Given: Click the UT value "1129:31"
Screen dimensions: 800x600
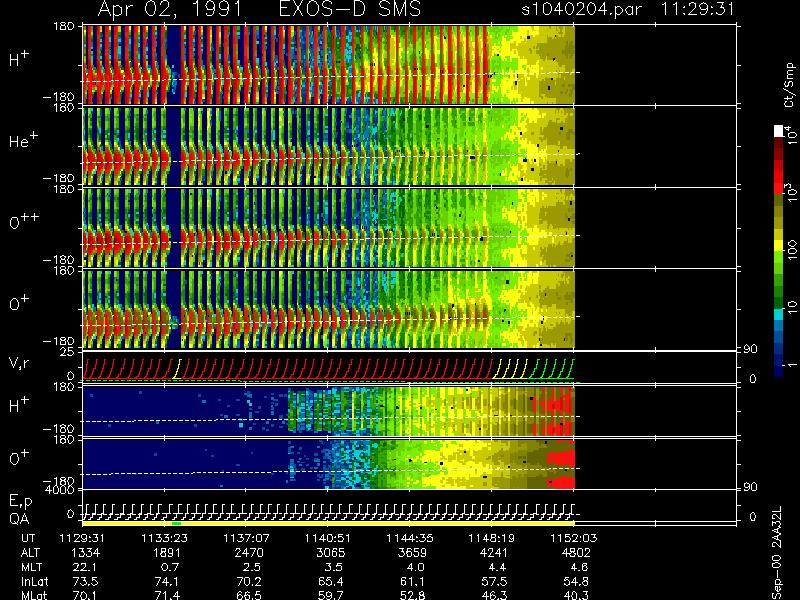Looking at the screenshot, I should [x=83, y=538].
